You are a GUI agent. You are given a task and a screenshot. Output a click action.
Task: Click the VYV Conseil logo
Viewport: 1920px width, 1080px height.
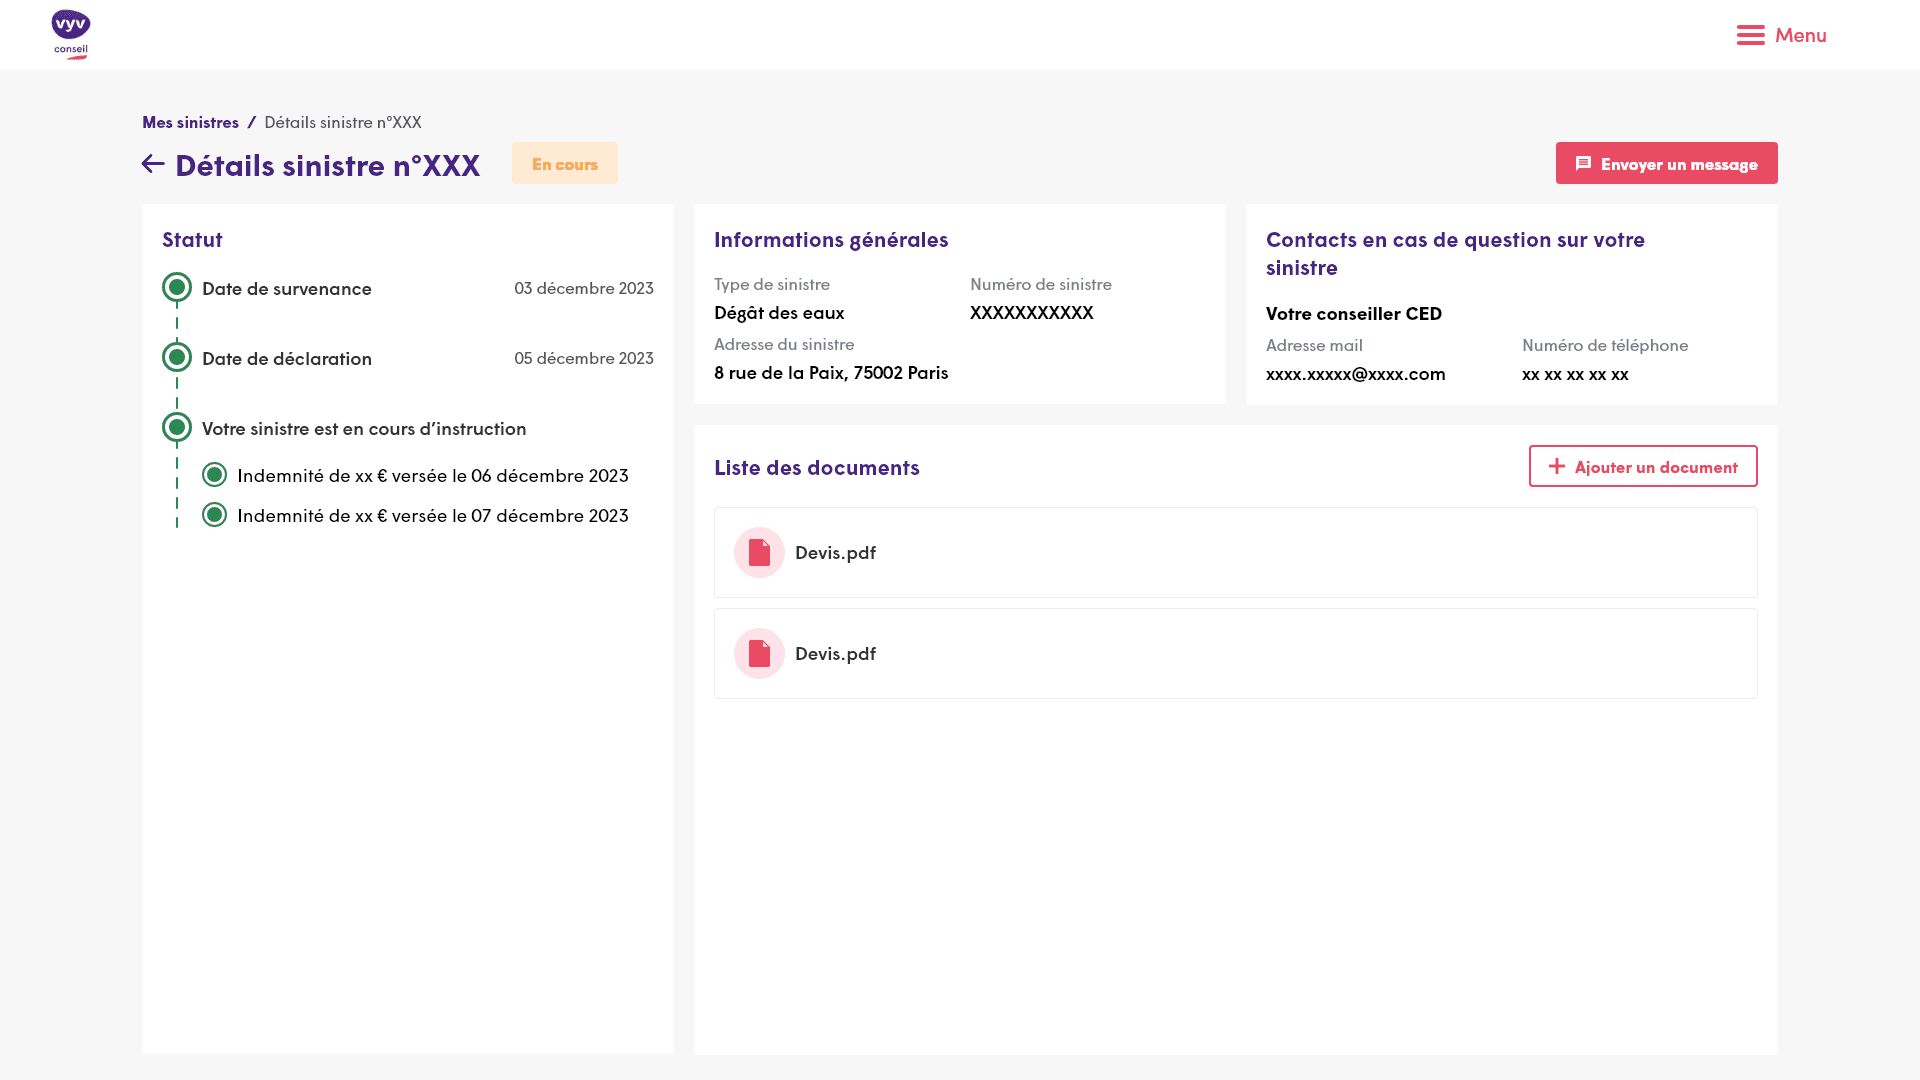point(70,35)
